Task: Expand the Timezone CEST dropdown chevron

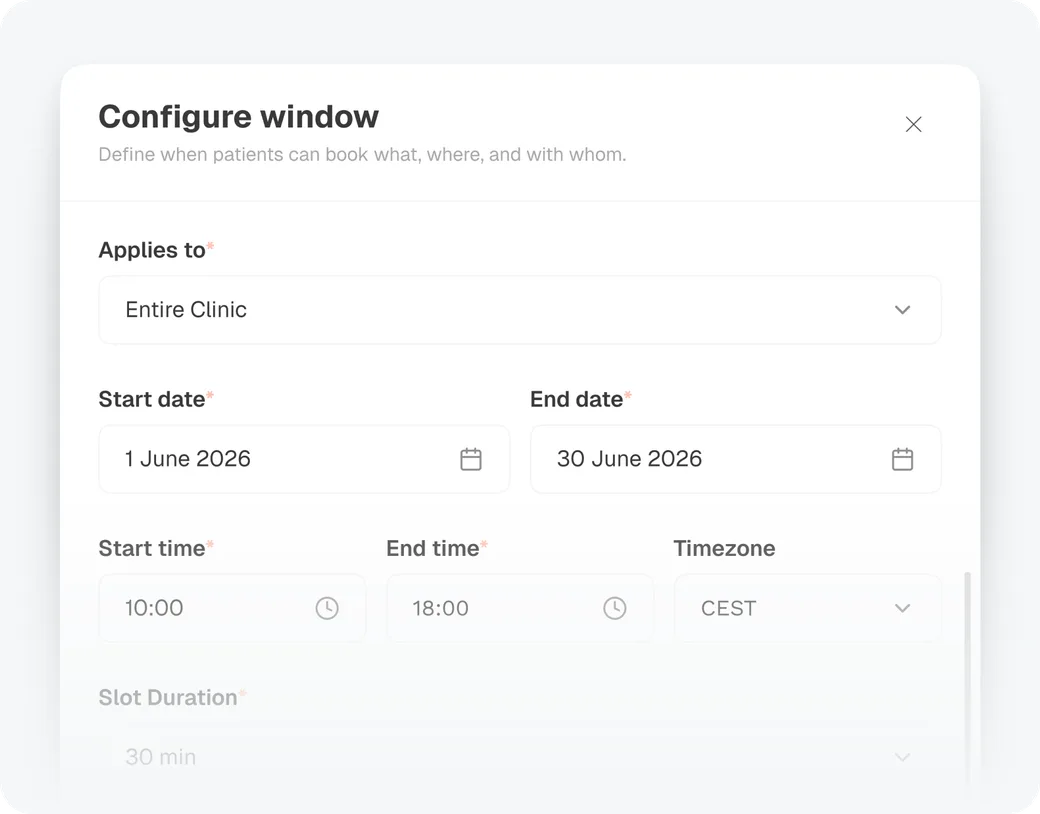Action: (x=902, y=608)
